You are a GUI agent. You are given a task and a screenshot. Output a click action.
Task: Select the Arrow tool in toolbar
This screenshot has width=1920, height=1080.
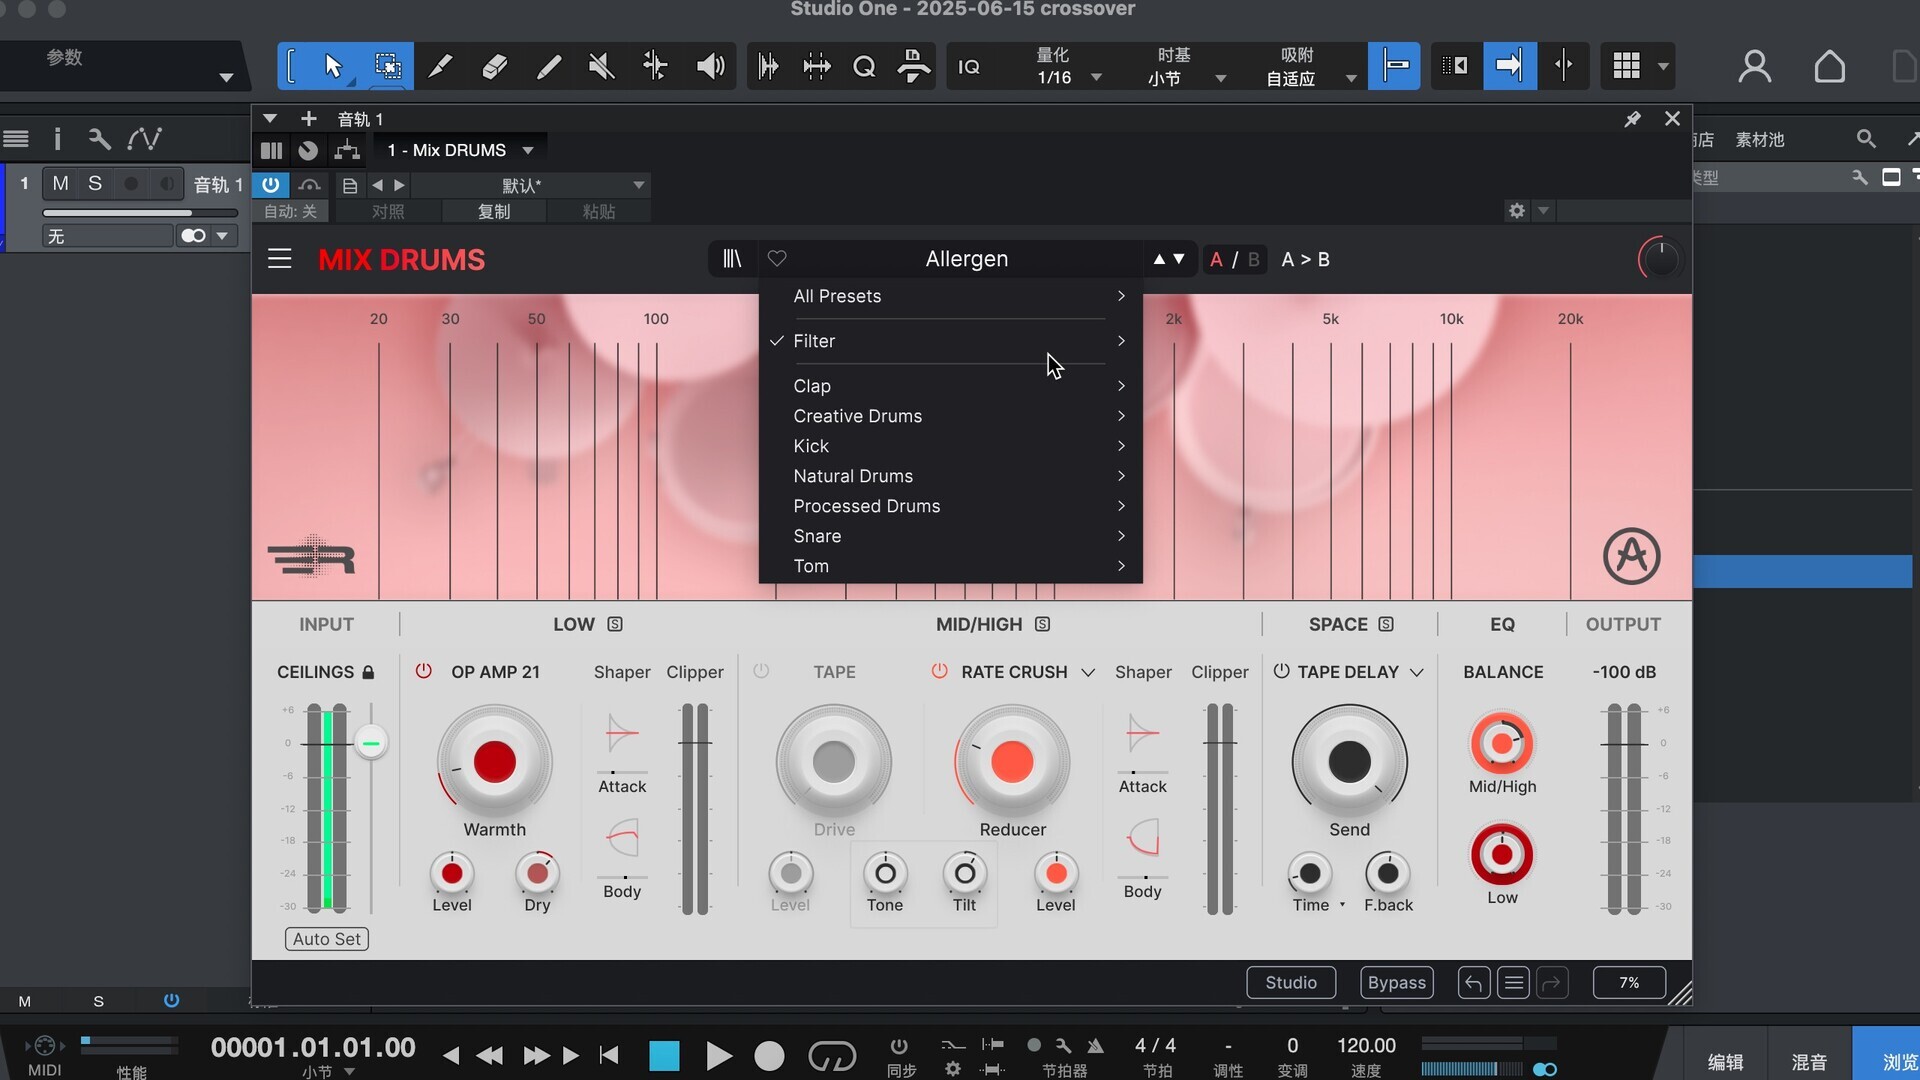pos(333,67)
